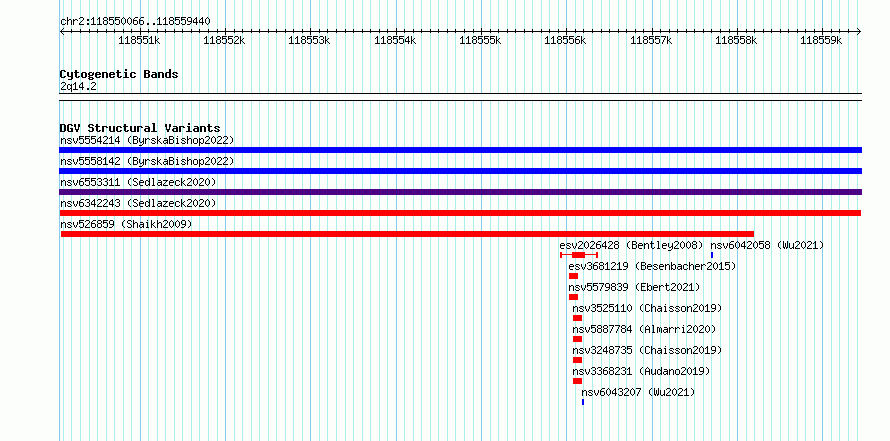Open the nsv6553311 (Sedlazeck2020) label
Screen dimensions: 890x441
[138, 182]
